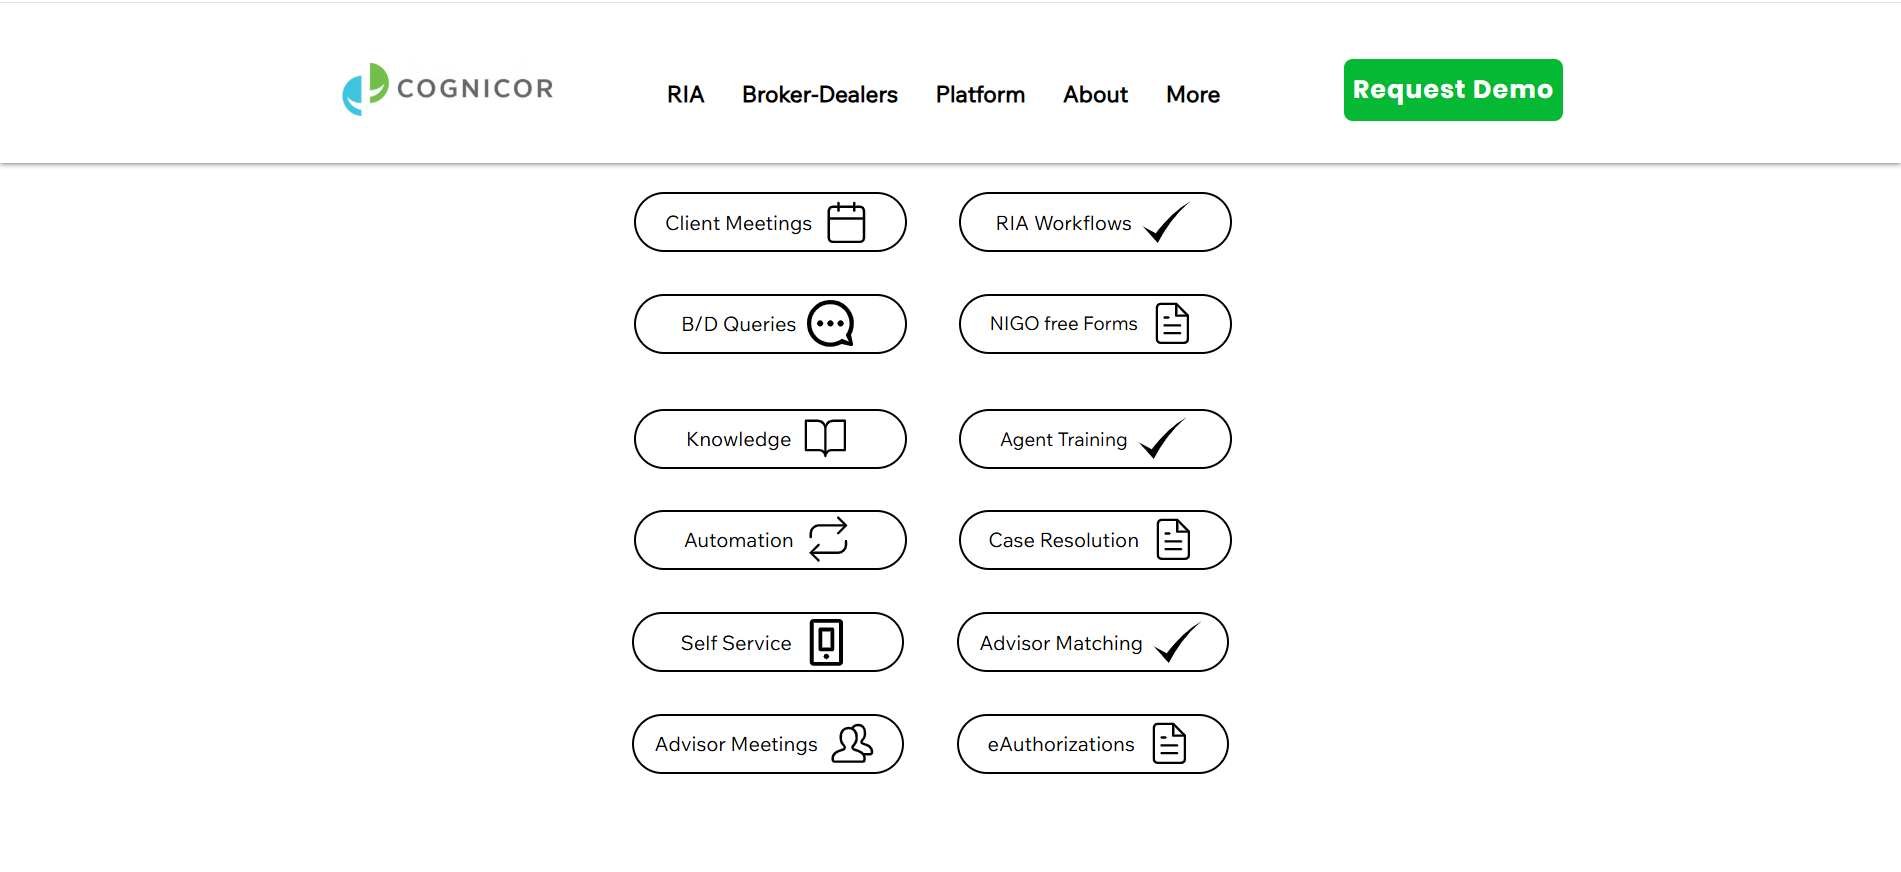This screenshot has height=872, width=1901.
Task: Select the Agent Training text
Action: coord(1064,439)
